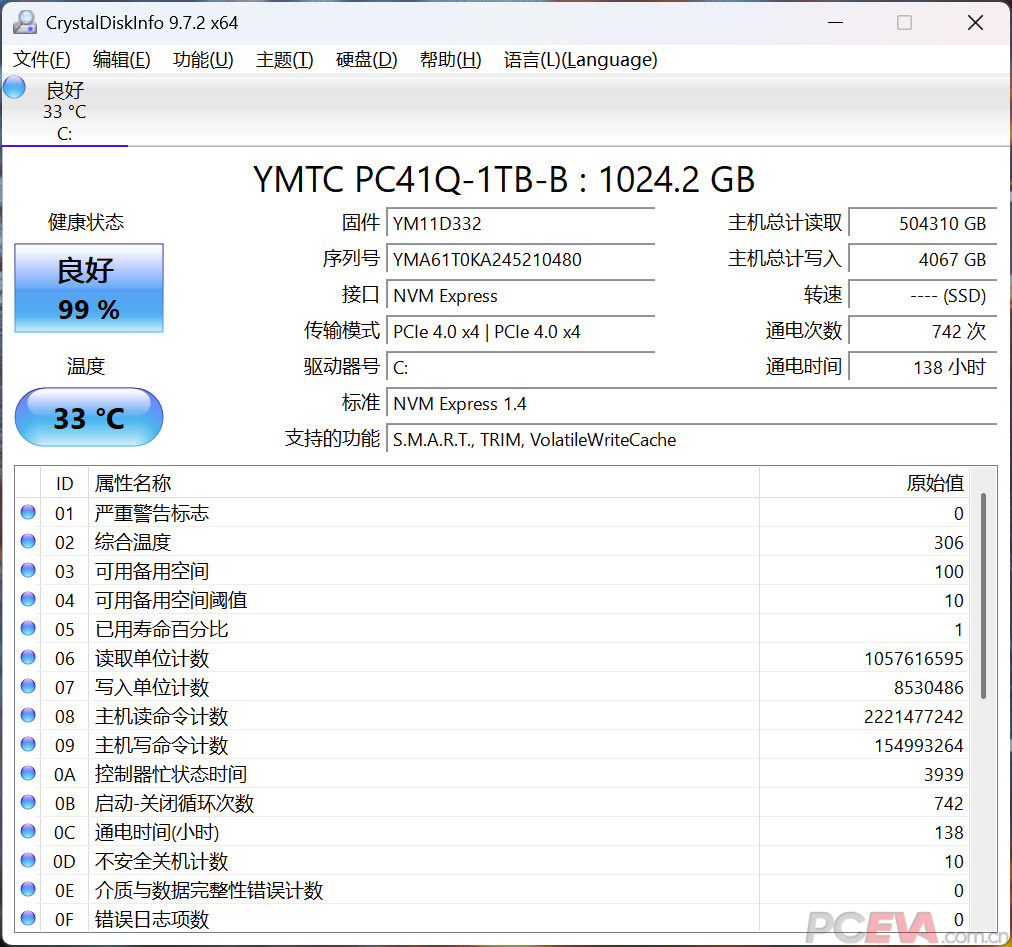Click the 良好 99% health status button

(89, 288)
